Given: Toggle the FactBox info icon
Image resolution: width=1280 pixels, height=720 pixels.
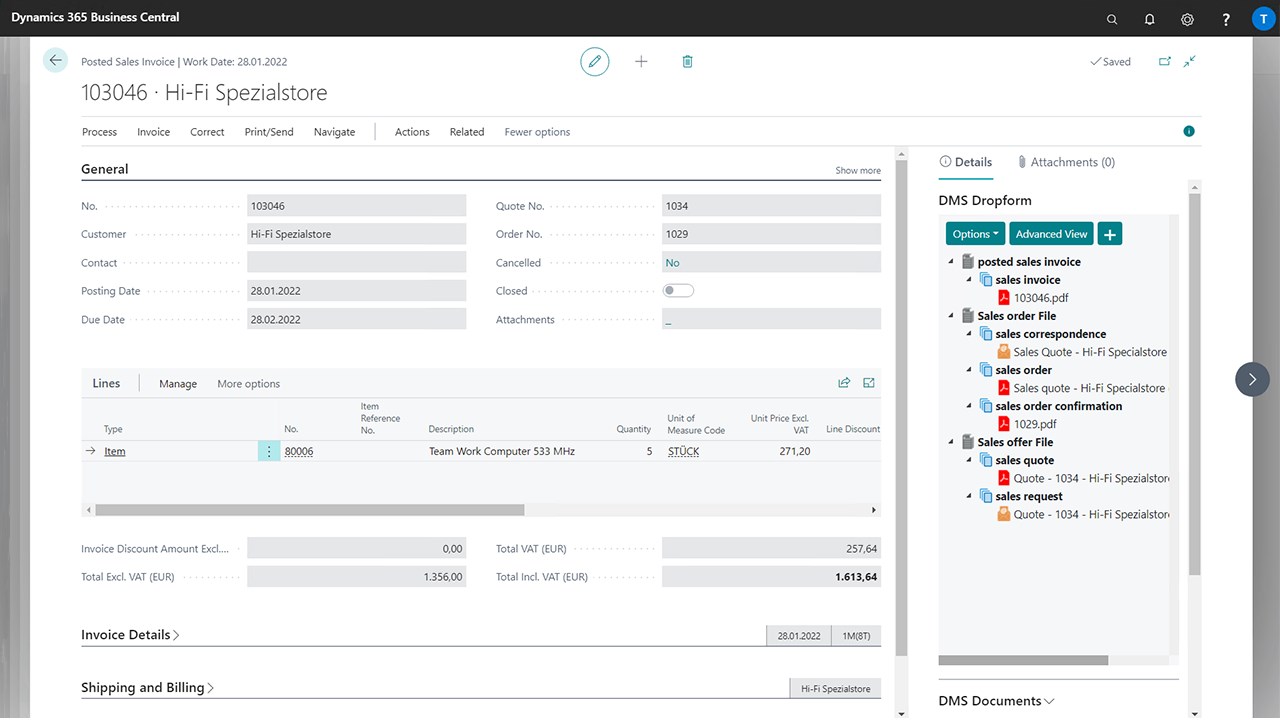Looking at the screenshot, I should pyautogui.click(x=1189, y=131).
